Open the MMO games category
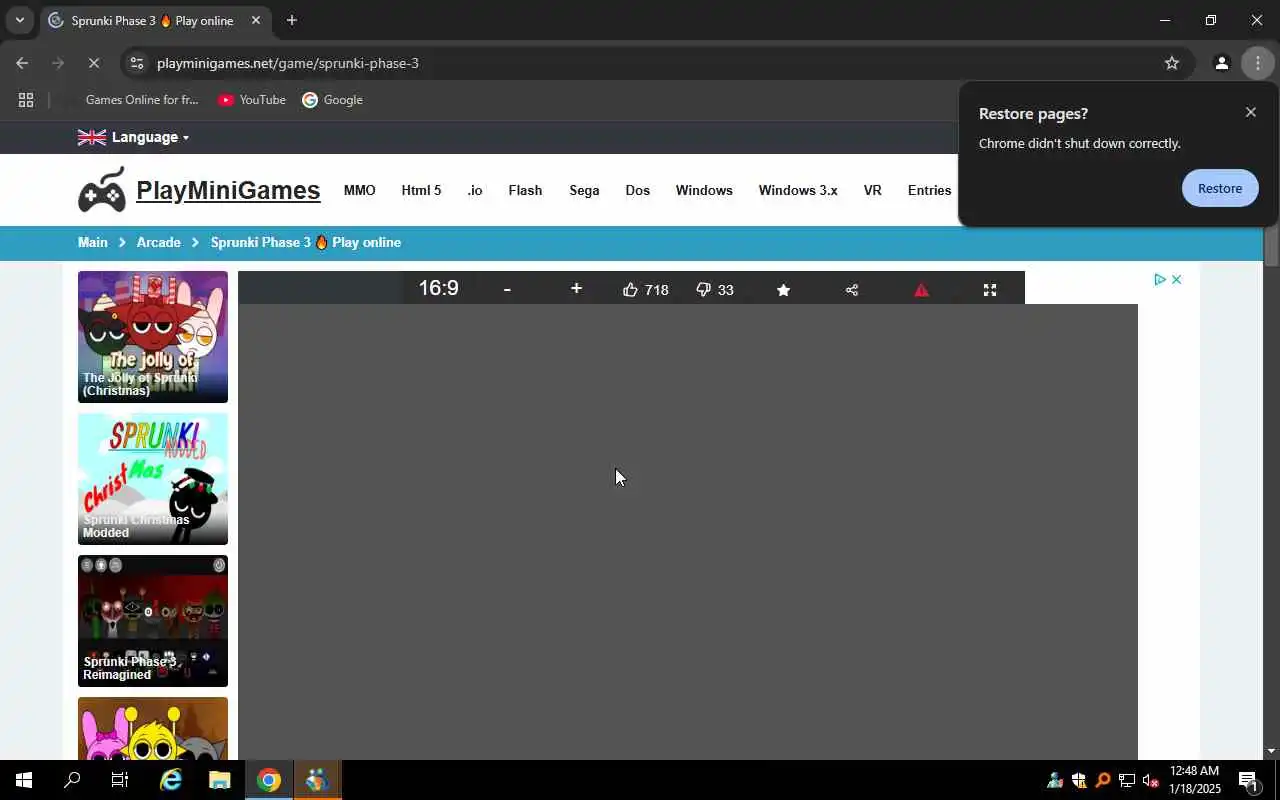Viewport: 1280px width, 800px height. tap(359, 190)
